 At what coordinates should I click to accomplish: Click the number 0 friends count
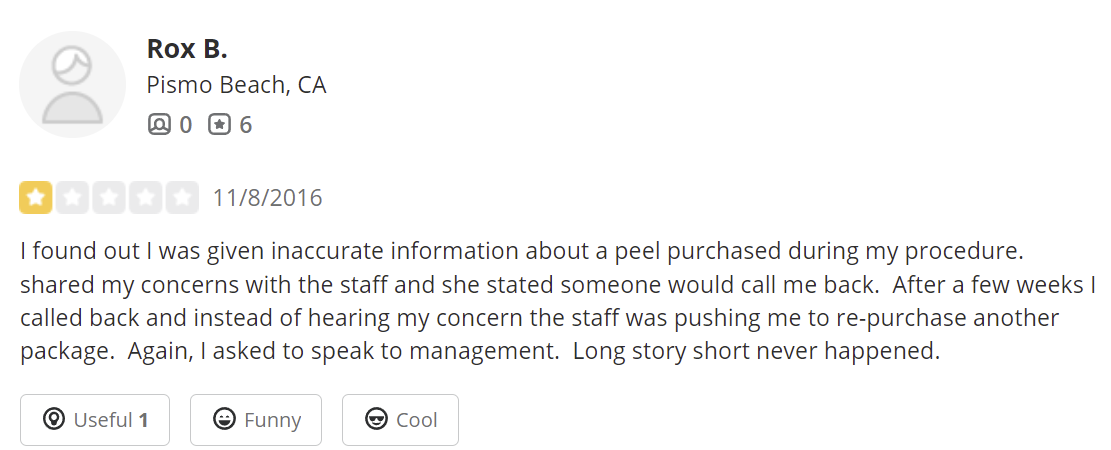click(x=185, y=125)
